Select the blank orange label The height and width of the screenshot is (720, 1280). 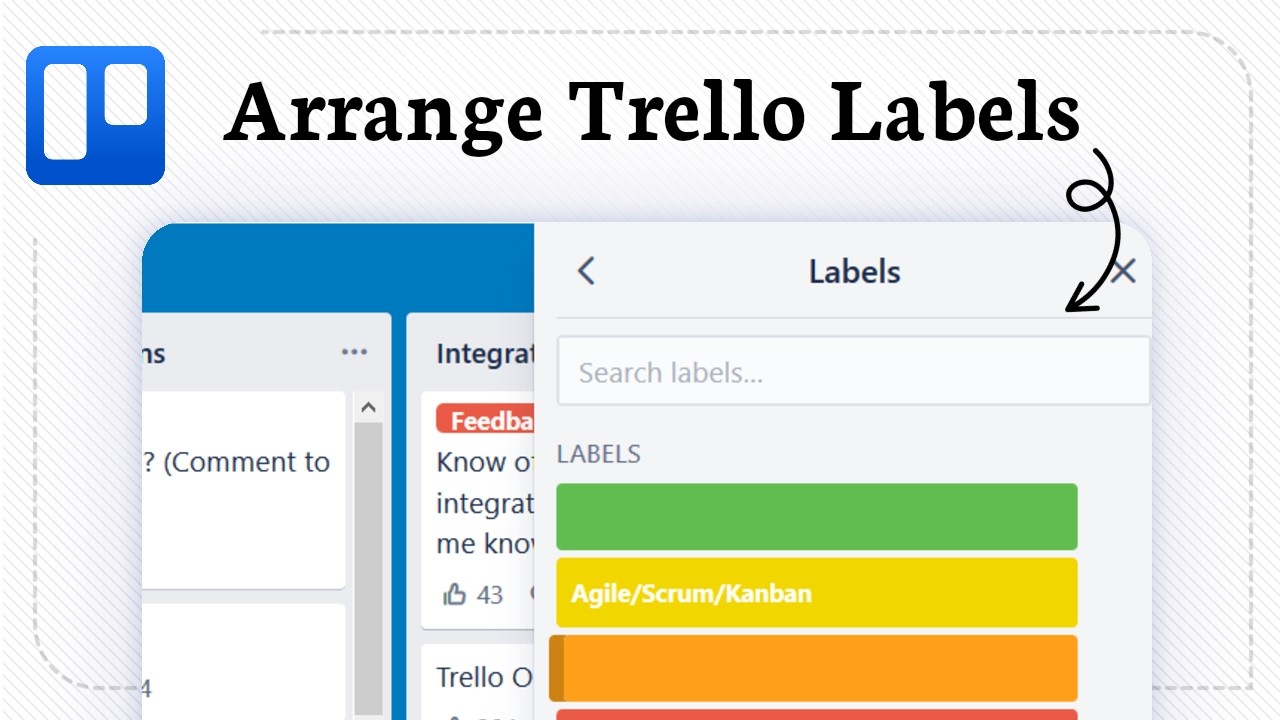pyautogui.click(x=814, y=668)
